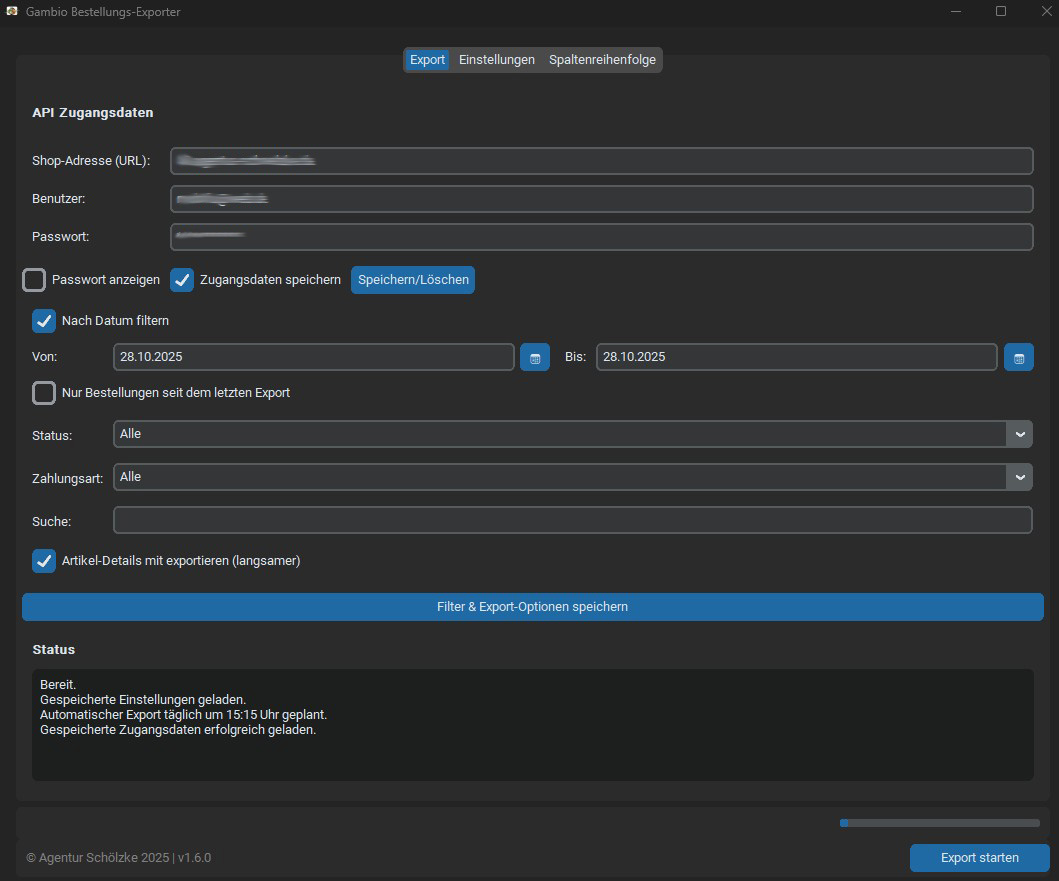Click the Gambio app icon in title bar

tap(12, 12)
